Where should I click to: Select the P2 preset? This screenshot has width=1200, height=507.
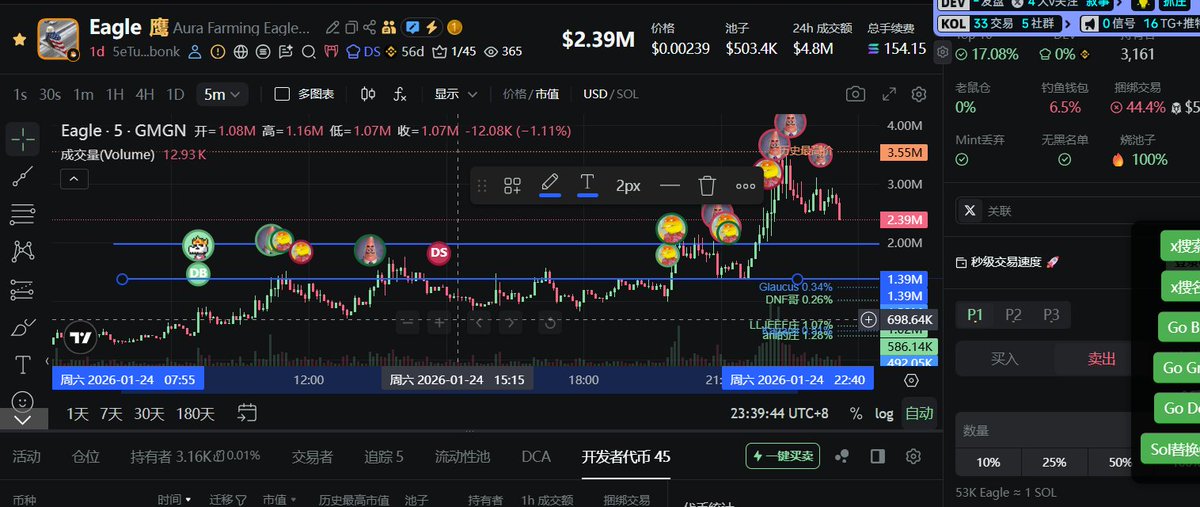pyautogui.click(x=1013, y=315)
